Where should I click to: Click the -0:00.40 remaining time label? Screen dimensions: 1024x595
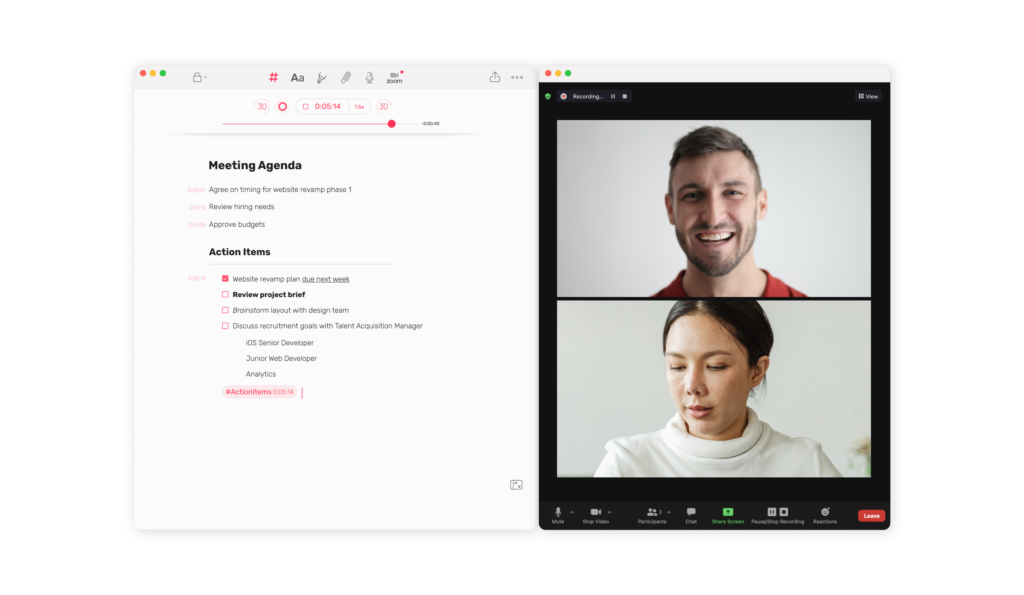[430, 123]
